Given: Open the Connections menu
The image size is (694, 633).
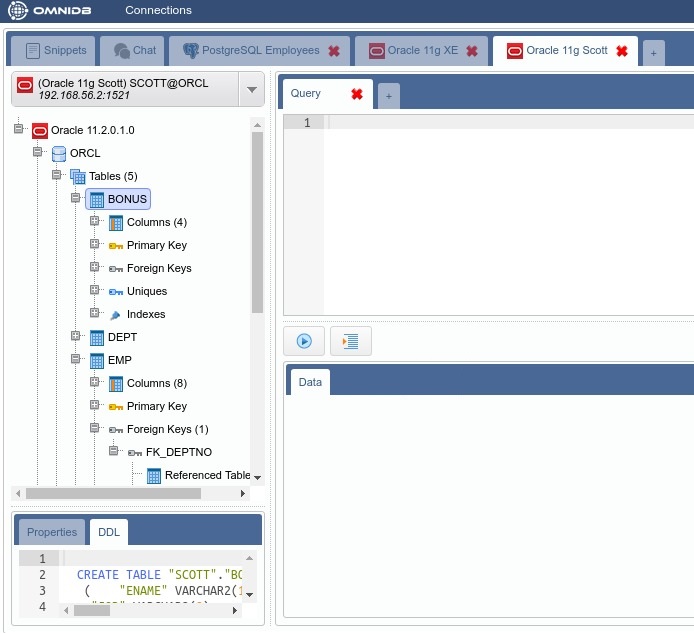Looking at the screenshot, I should tap(158, 10).
